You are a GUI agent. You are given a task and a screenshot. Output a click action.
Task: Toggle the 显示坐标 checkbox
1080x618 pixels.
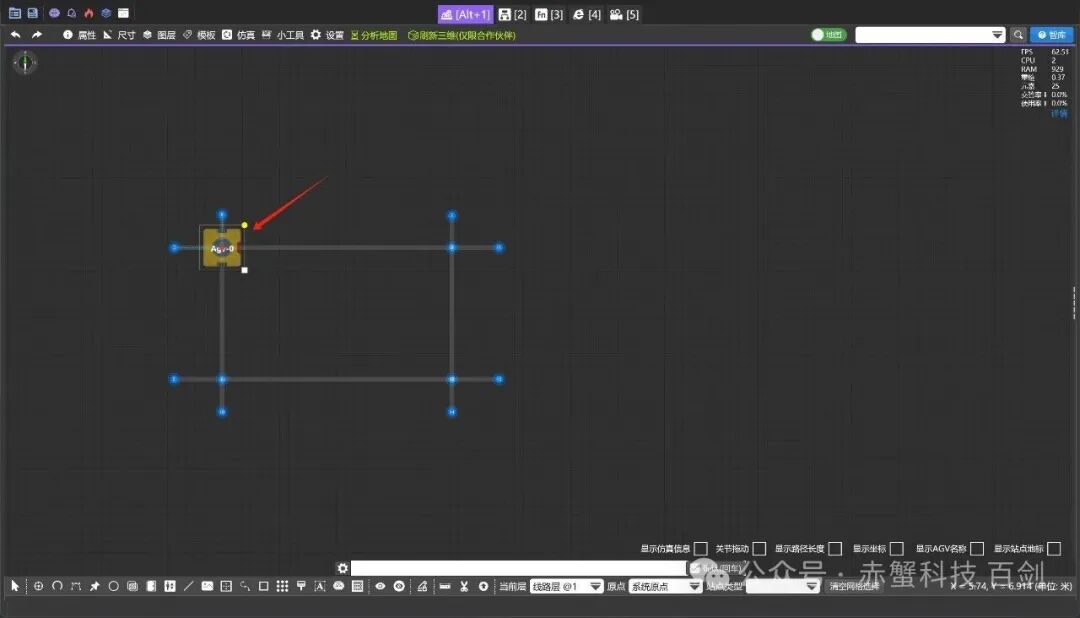pos(896,548)
